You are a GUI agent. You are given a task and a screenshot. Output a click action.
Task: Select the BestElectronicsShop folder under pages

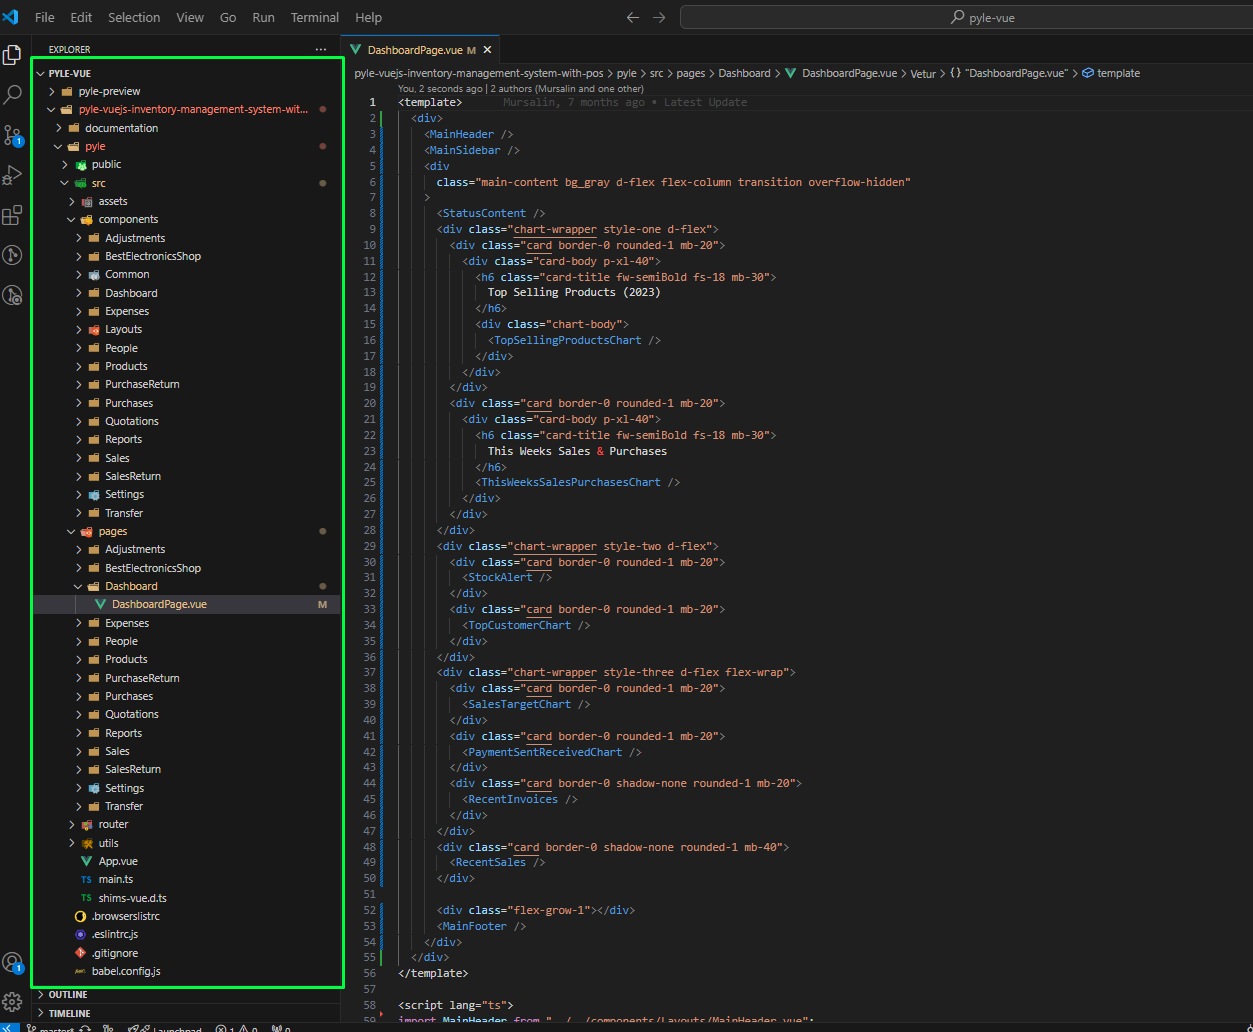tap(187, 568)
